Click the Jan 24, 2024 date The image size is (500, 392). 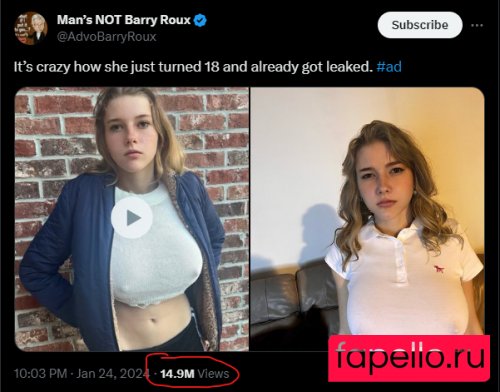[113, 373]
